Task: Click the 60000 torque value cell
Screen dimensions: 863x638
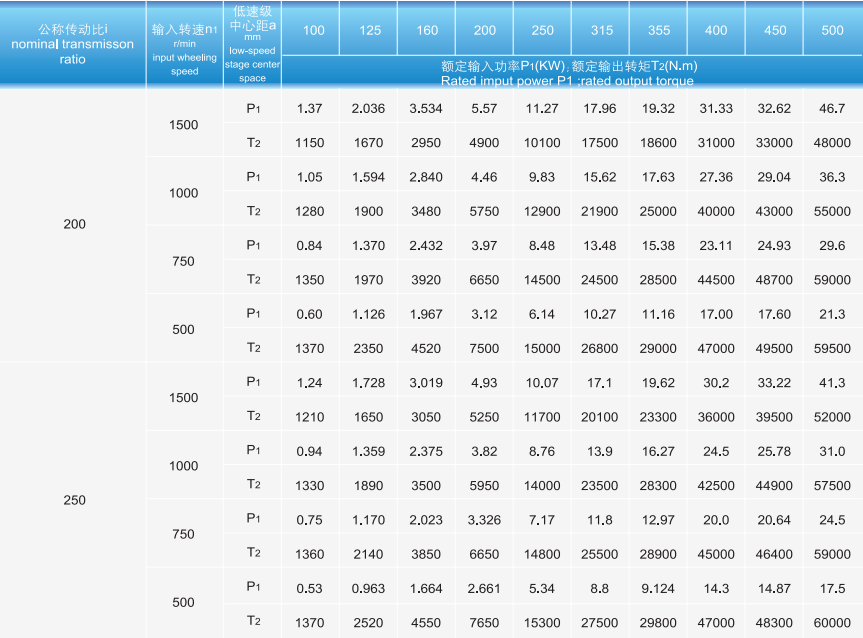Action: (832, 623)
